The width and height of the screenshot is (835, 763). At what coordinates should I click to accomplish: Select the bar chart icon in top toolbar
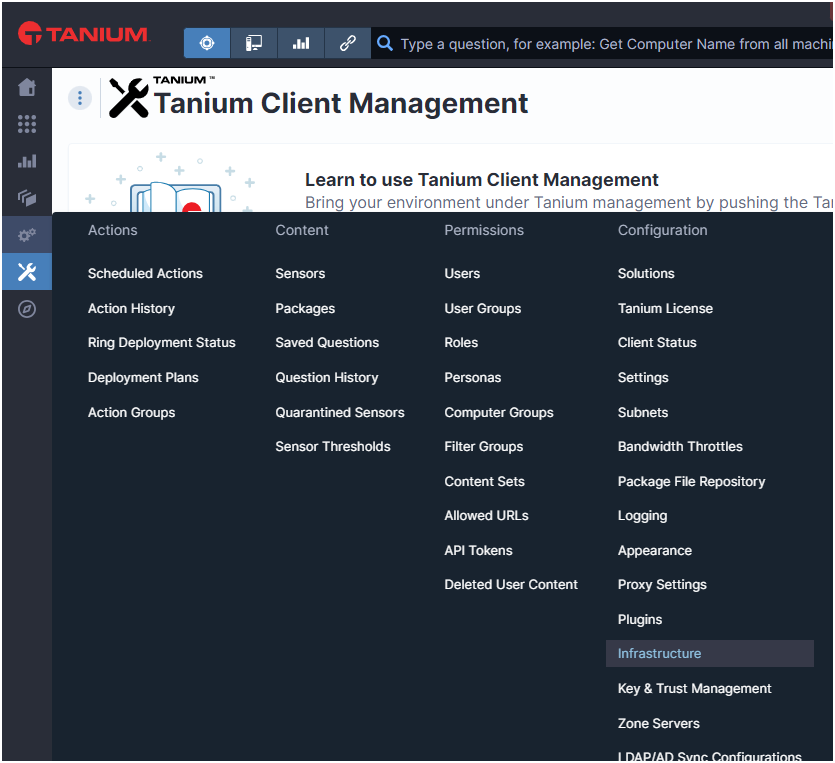[x=300, y=44]
